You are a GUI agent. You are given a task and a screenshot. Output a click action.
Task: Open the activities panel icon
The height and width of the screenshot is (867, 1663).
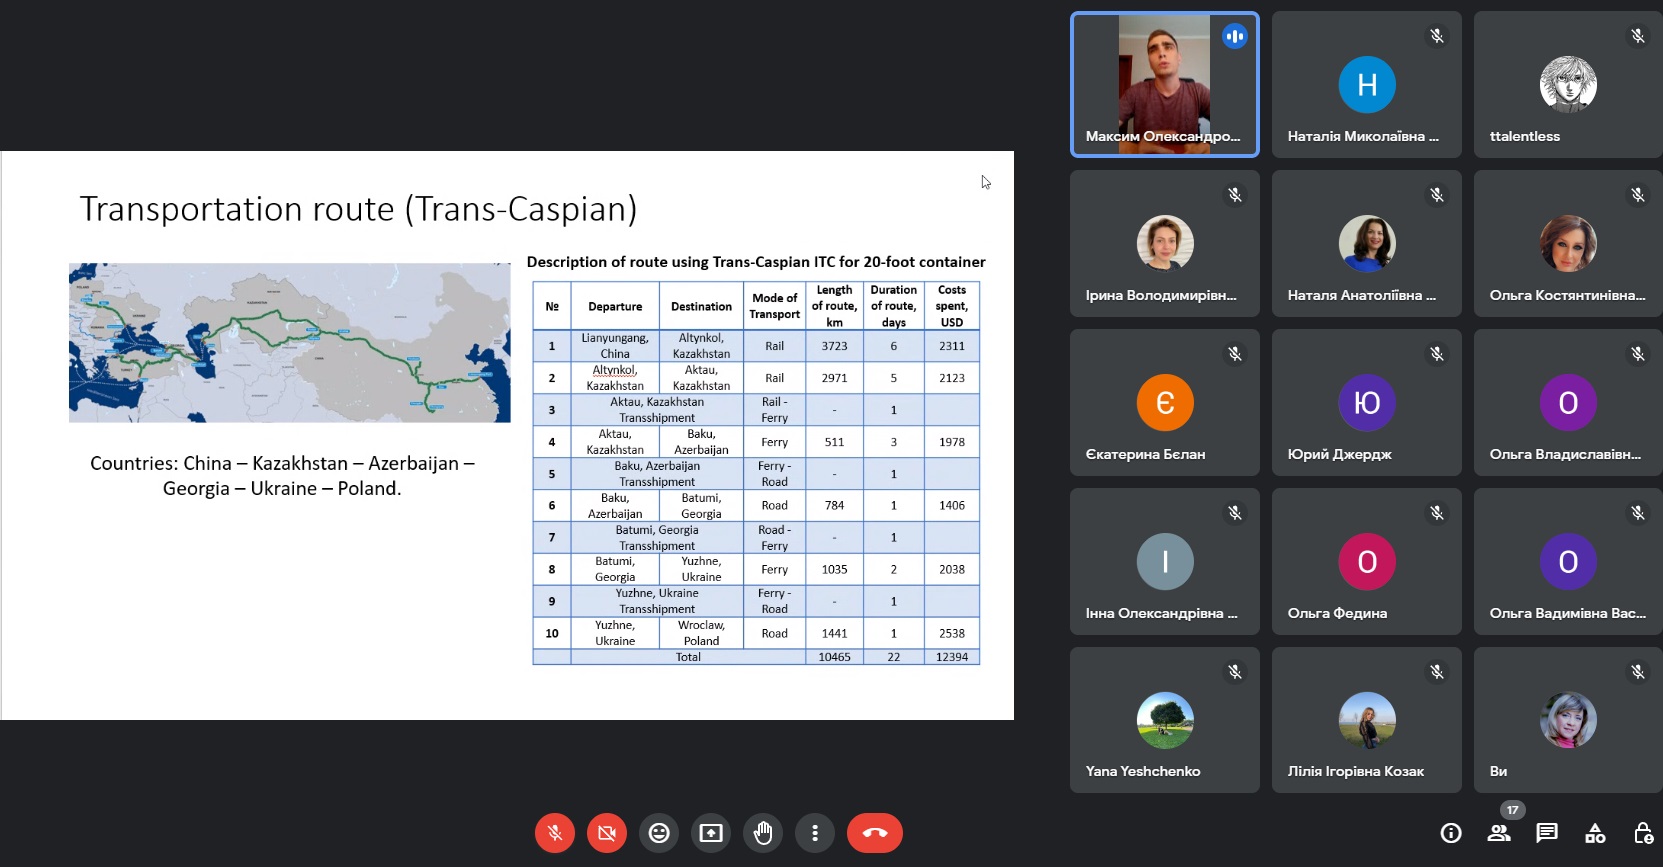(x=1595, y=833)
